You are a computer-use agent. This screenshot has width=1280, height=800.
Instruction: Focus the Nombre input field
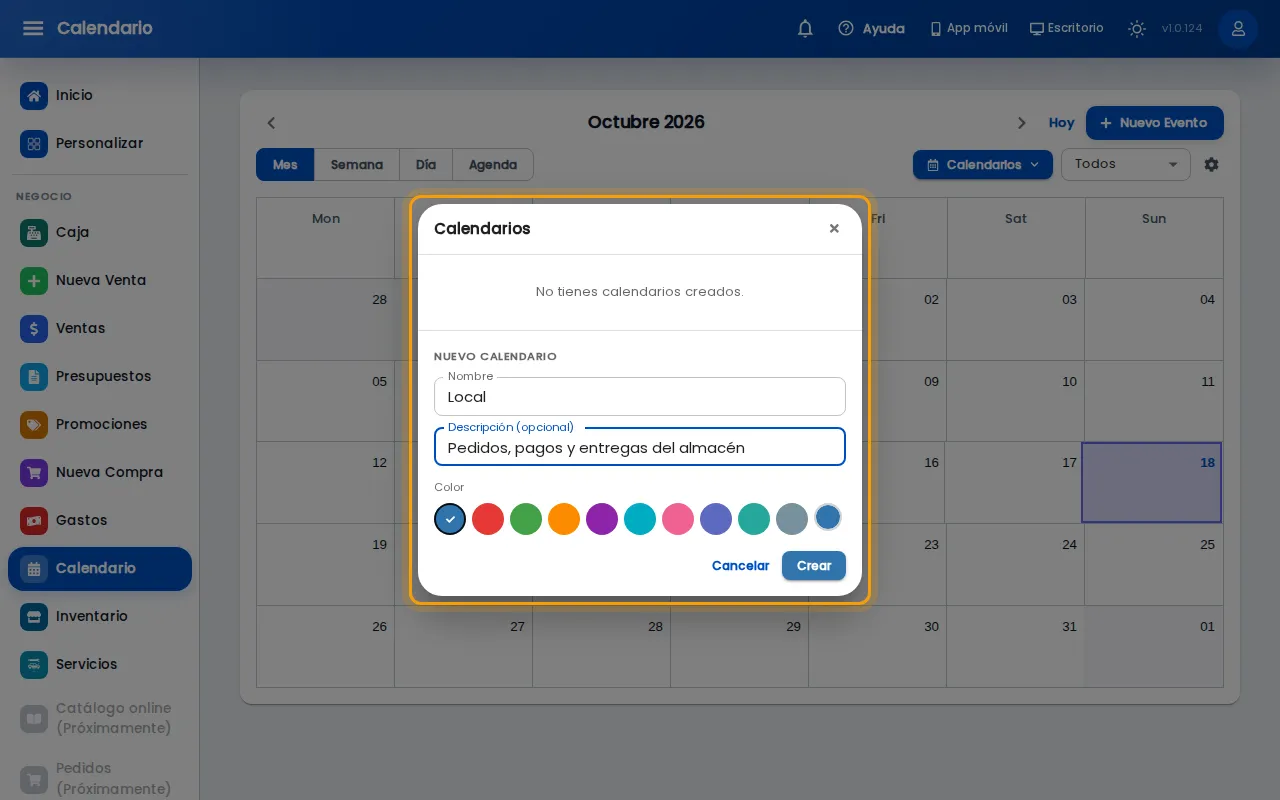pos(640,397)
